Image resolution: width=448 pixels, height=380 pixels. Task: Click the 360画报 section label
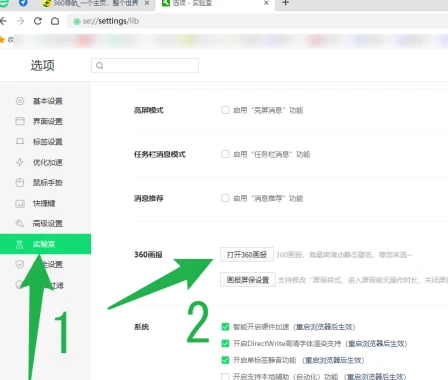click(148, 255)
